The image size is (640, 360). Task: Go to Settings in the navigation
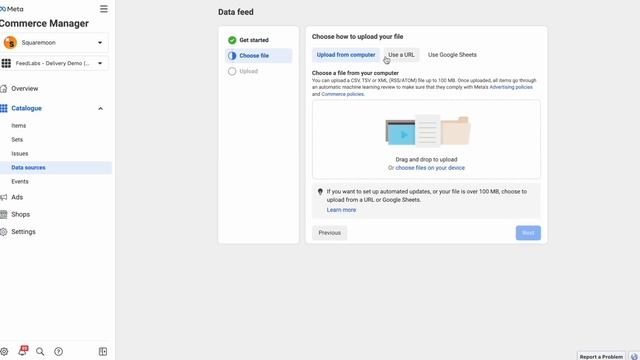23,232
